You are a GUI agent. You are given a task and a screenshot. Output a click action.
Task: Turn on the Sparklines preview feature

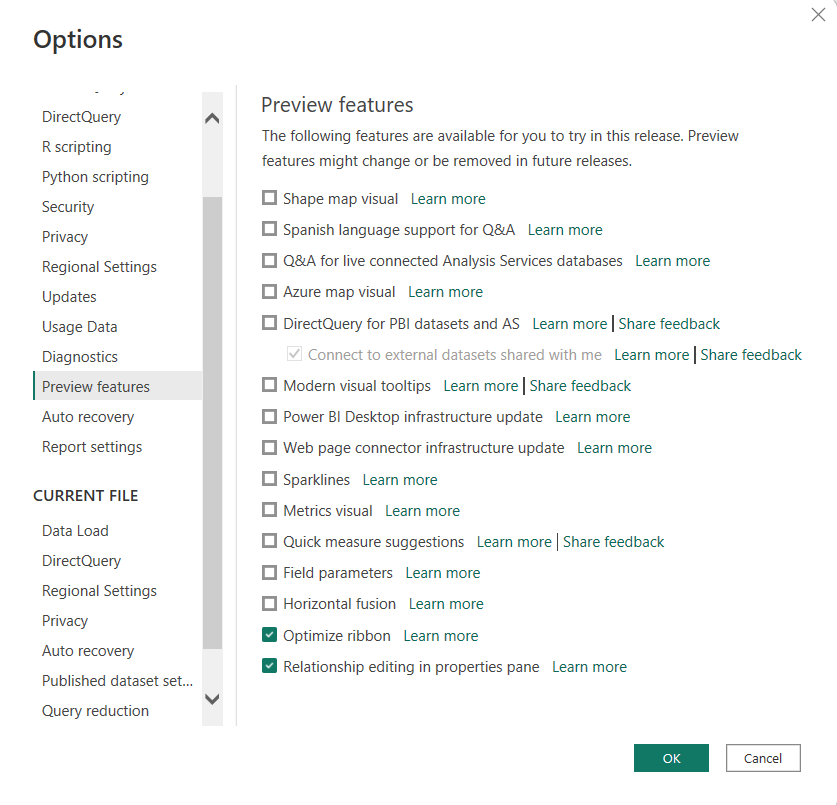(x=269, y=479)
